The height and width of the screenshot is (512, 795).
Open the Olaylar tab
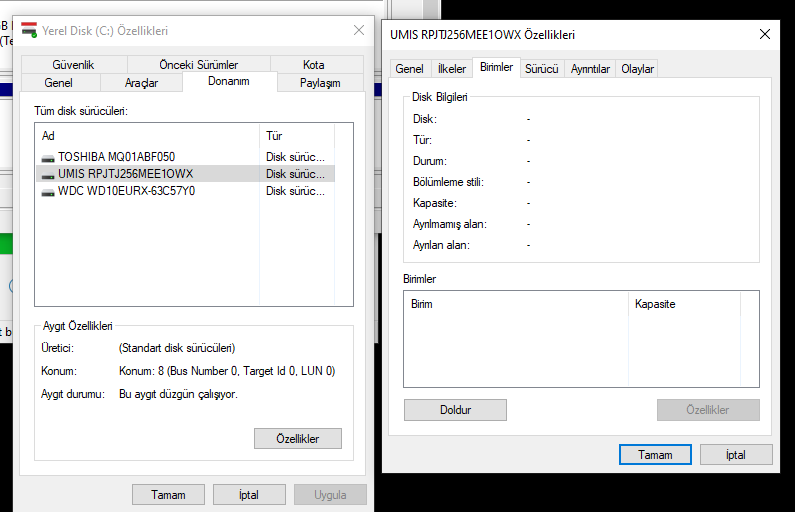click(637, 69)
